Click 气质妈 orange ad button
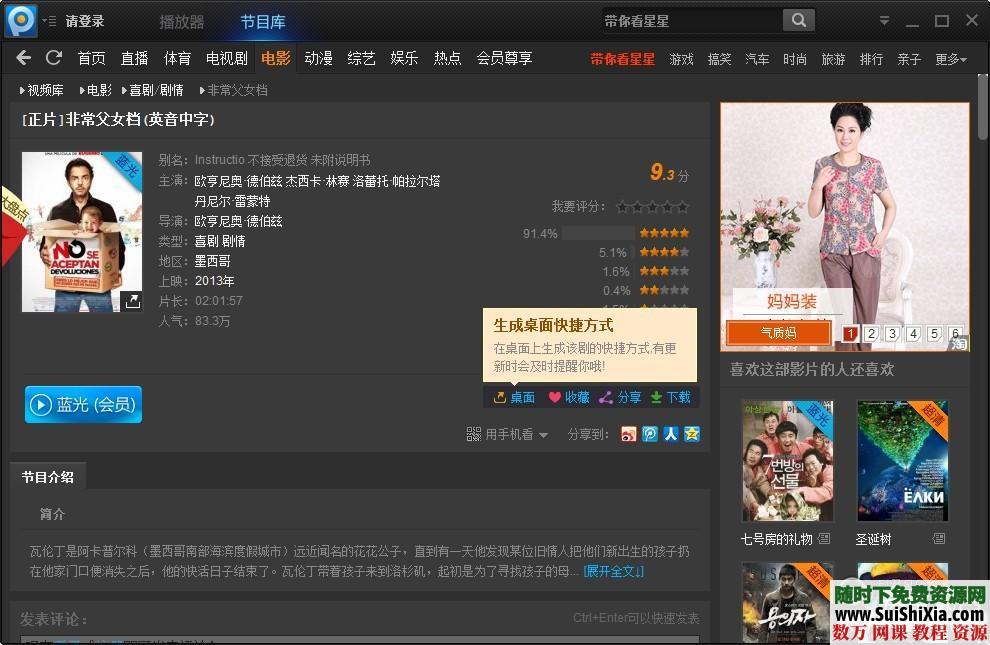The width and height of the screenshot is (990, 645). (778, 333)
